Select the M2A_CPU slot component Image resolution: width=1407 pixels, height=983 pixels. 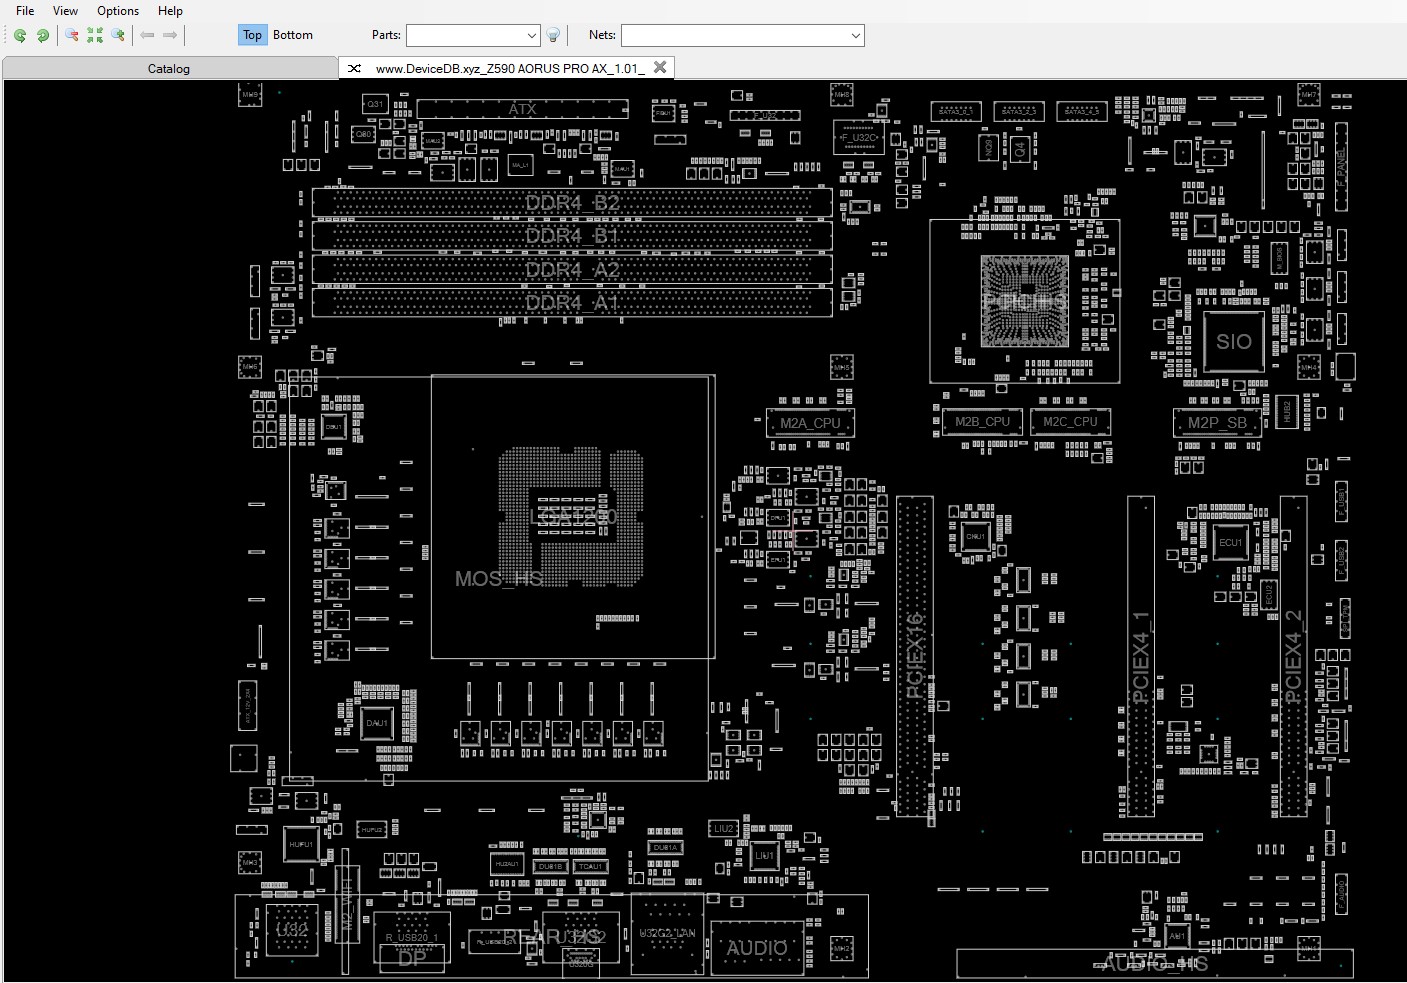pos(810,423)
